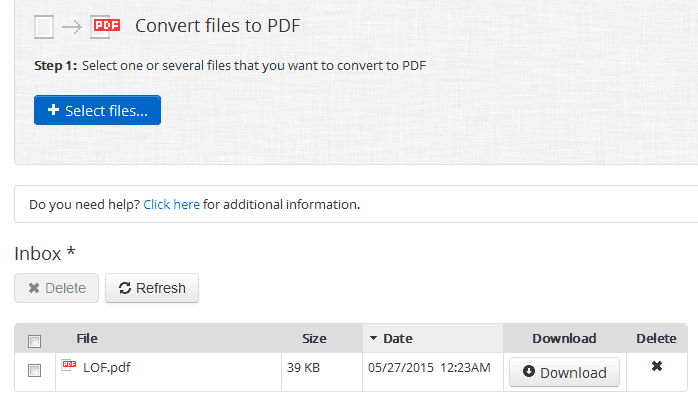The height and width of the screenshot is (402, 698).
Task: Click the arrow icon between document icons
Action: pyautogui.click(x=72, y=27)
